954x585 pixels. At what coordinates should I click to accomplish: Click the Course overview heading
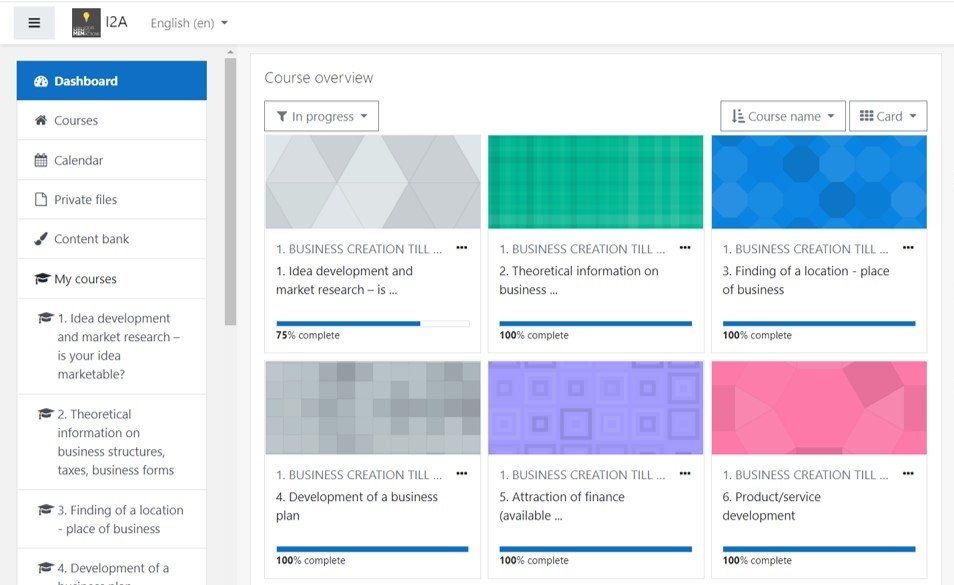pyautogui.click(x=319, y=78)
